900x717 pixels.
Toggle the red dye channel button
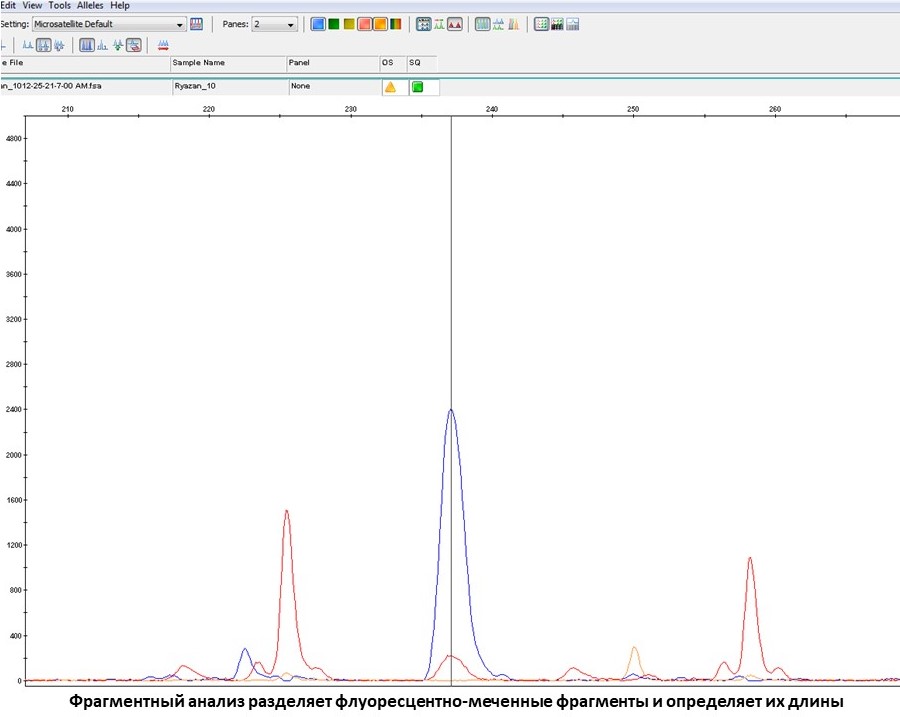click(364, 24)
